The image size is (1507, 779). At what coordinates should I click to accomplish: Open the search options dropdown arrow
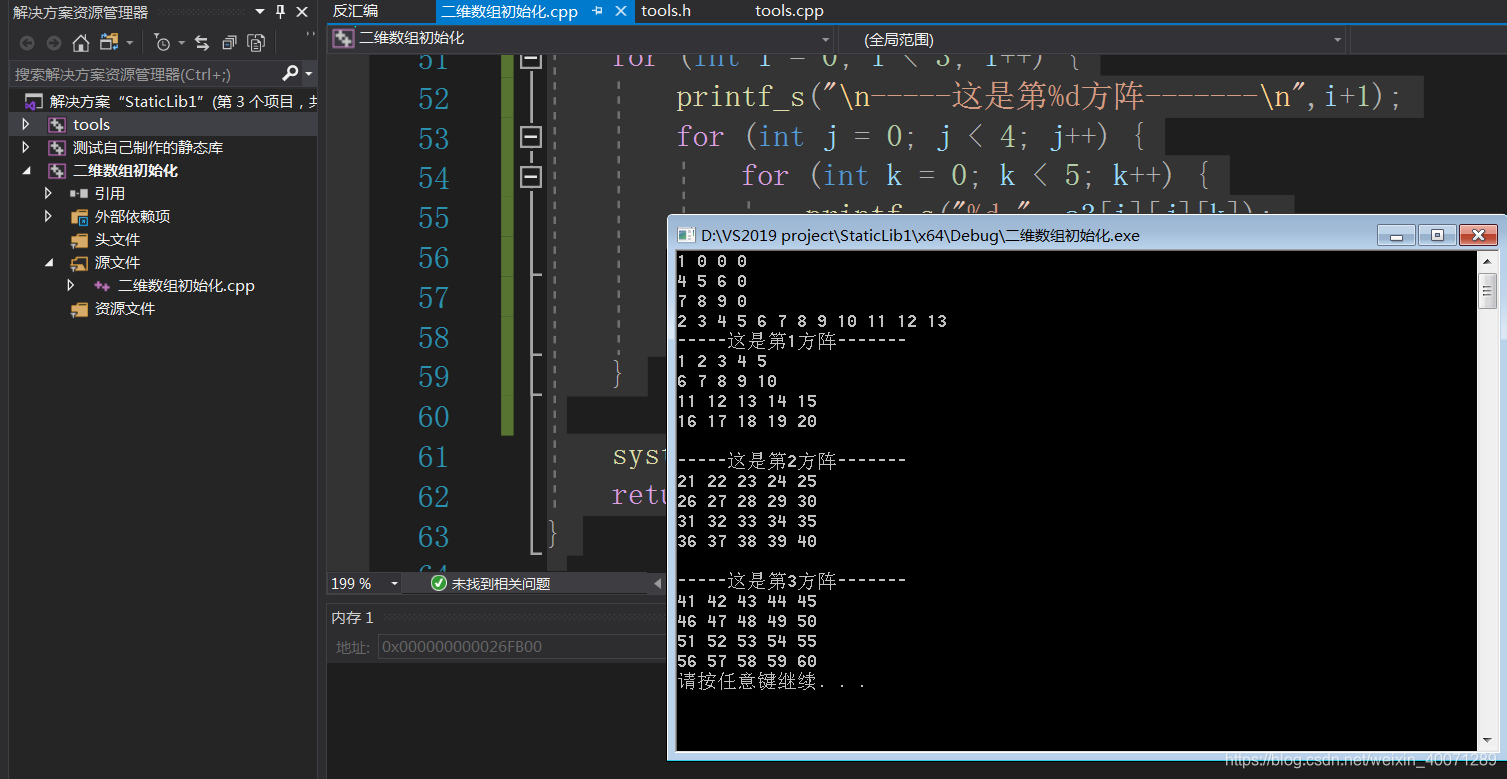[x=308, y=74]
